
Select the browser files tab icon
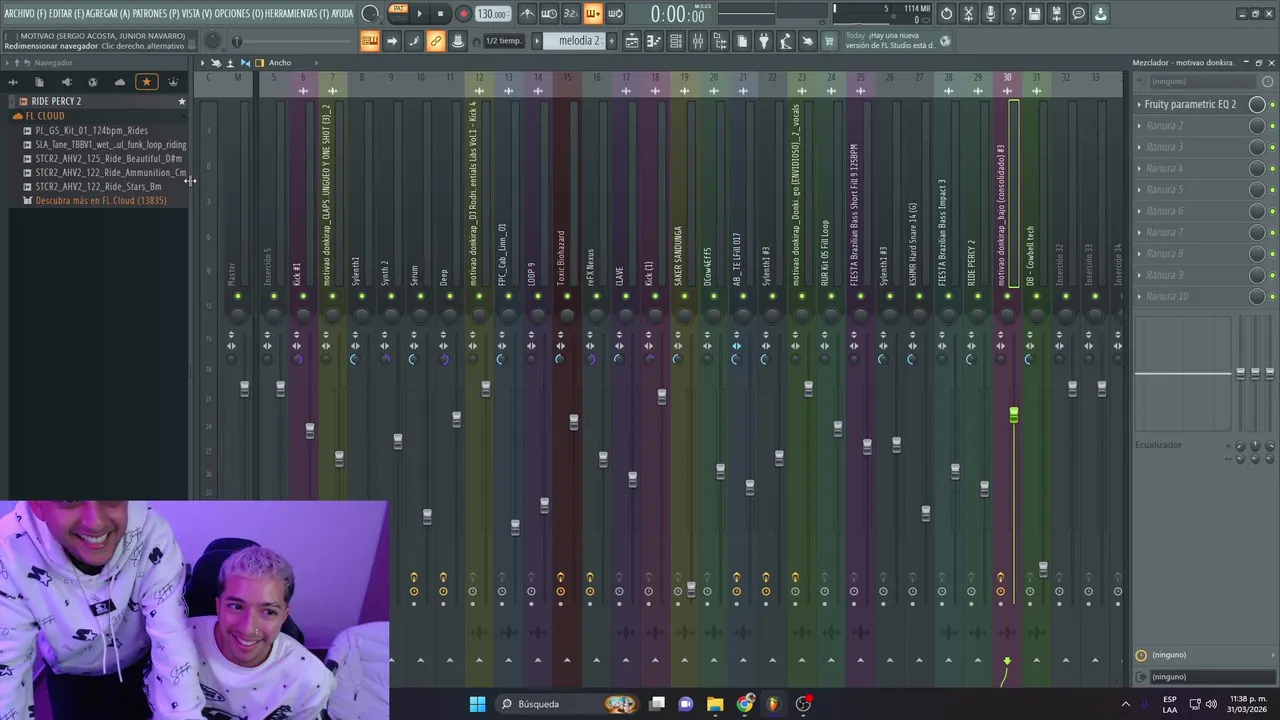coord(39,82)
